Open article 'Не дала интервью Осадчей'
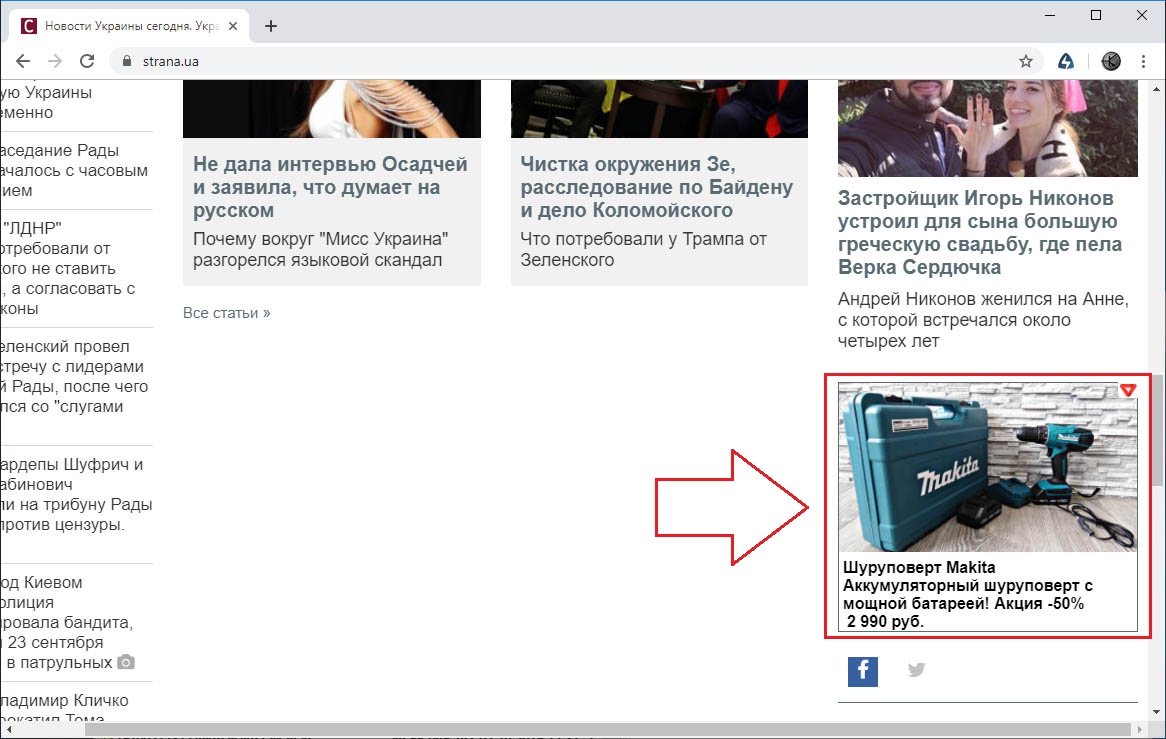 [330, 187]
